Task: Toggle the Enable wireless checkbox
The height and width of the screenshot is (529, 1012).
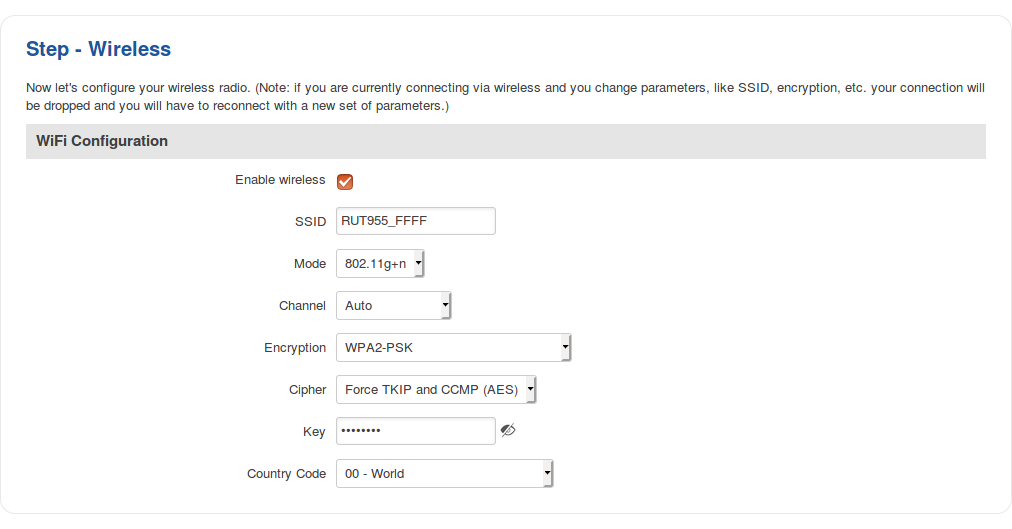Action: tap(345, 181)
